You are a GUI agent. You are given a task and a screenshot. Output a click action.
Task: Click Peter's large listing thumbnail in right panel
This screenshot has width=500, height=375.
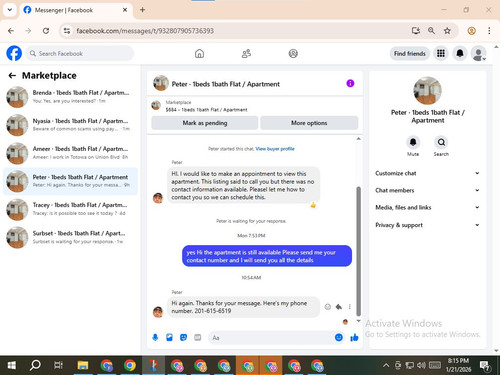click(x=427, y=90)
